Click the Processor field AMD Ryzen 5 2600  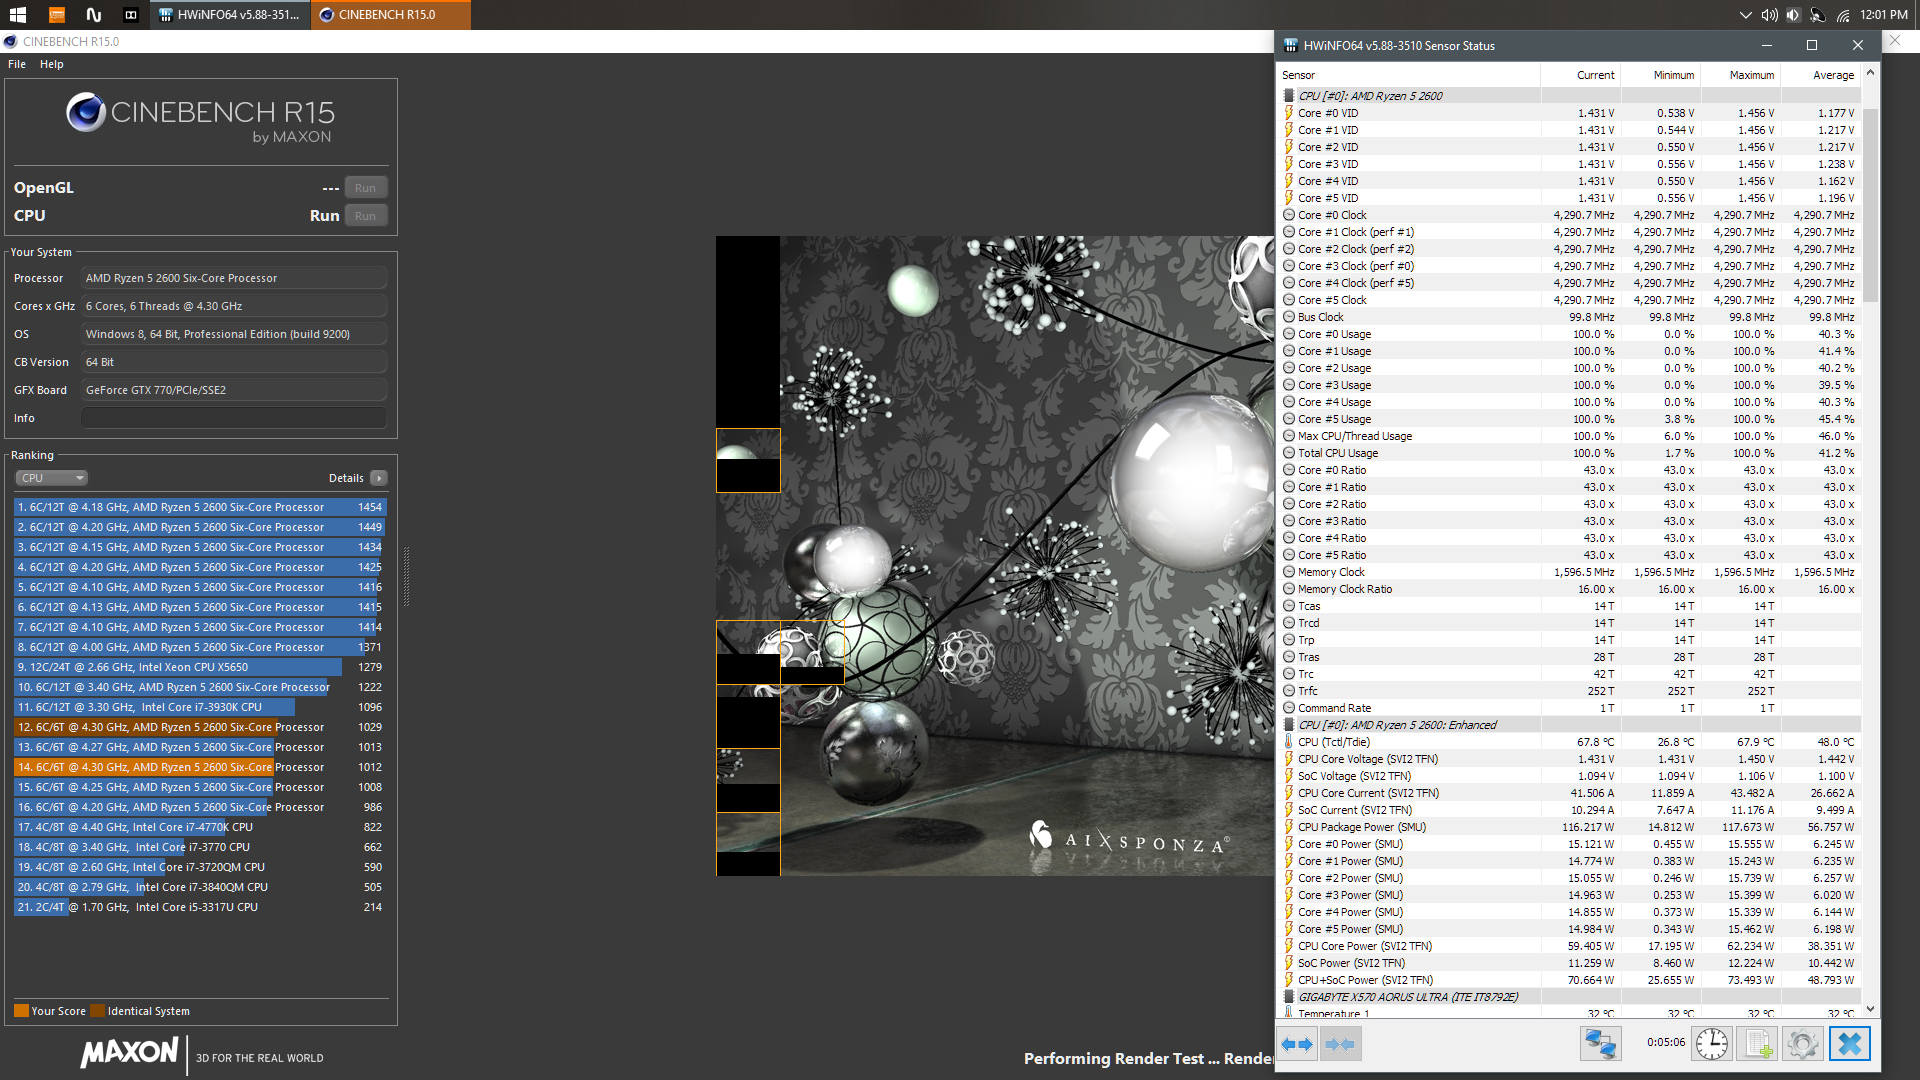click(x=234, y=278)
